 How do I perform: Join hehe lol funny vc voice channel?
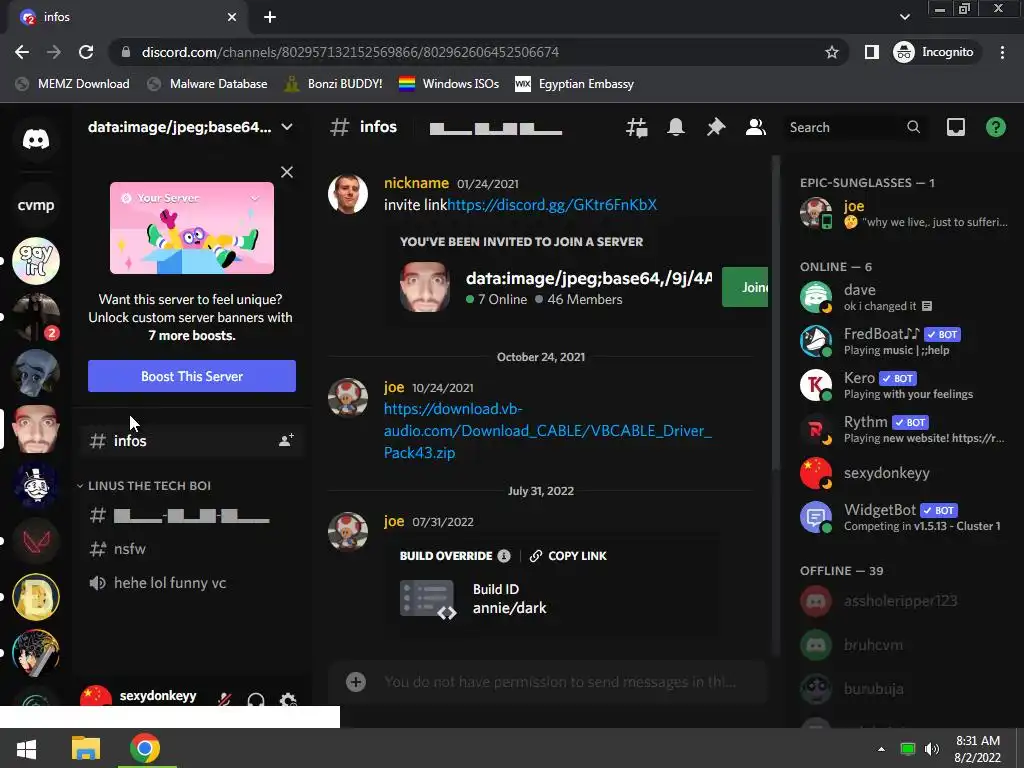click(x=192, y=583)
